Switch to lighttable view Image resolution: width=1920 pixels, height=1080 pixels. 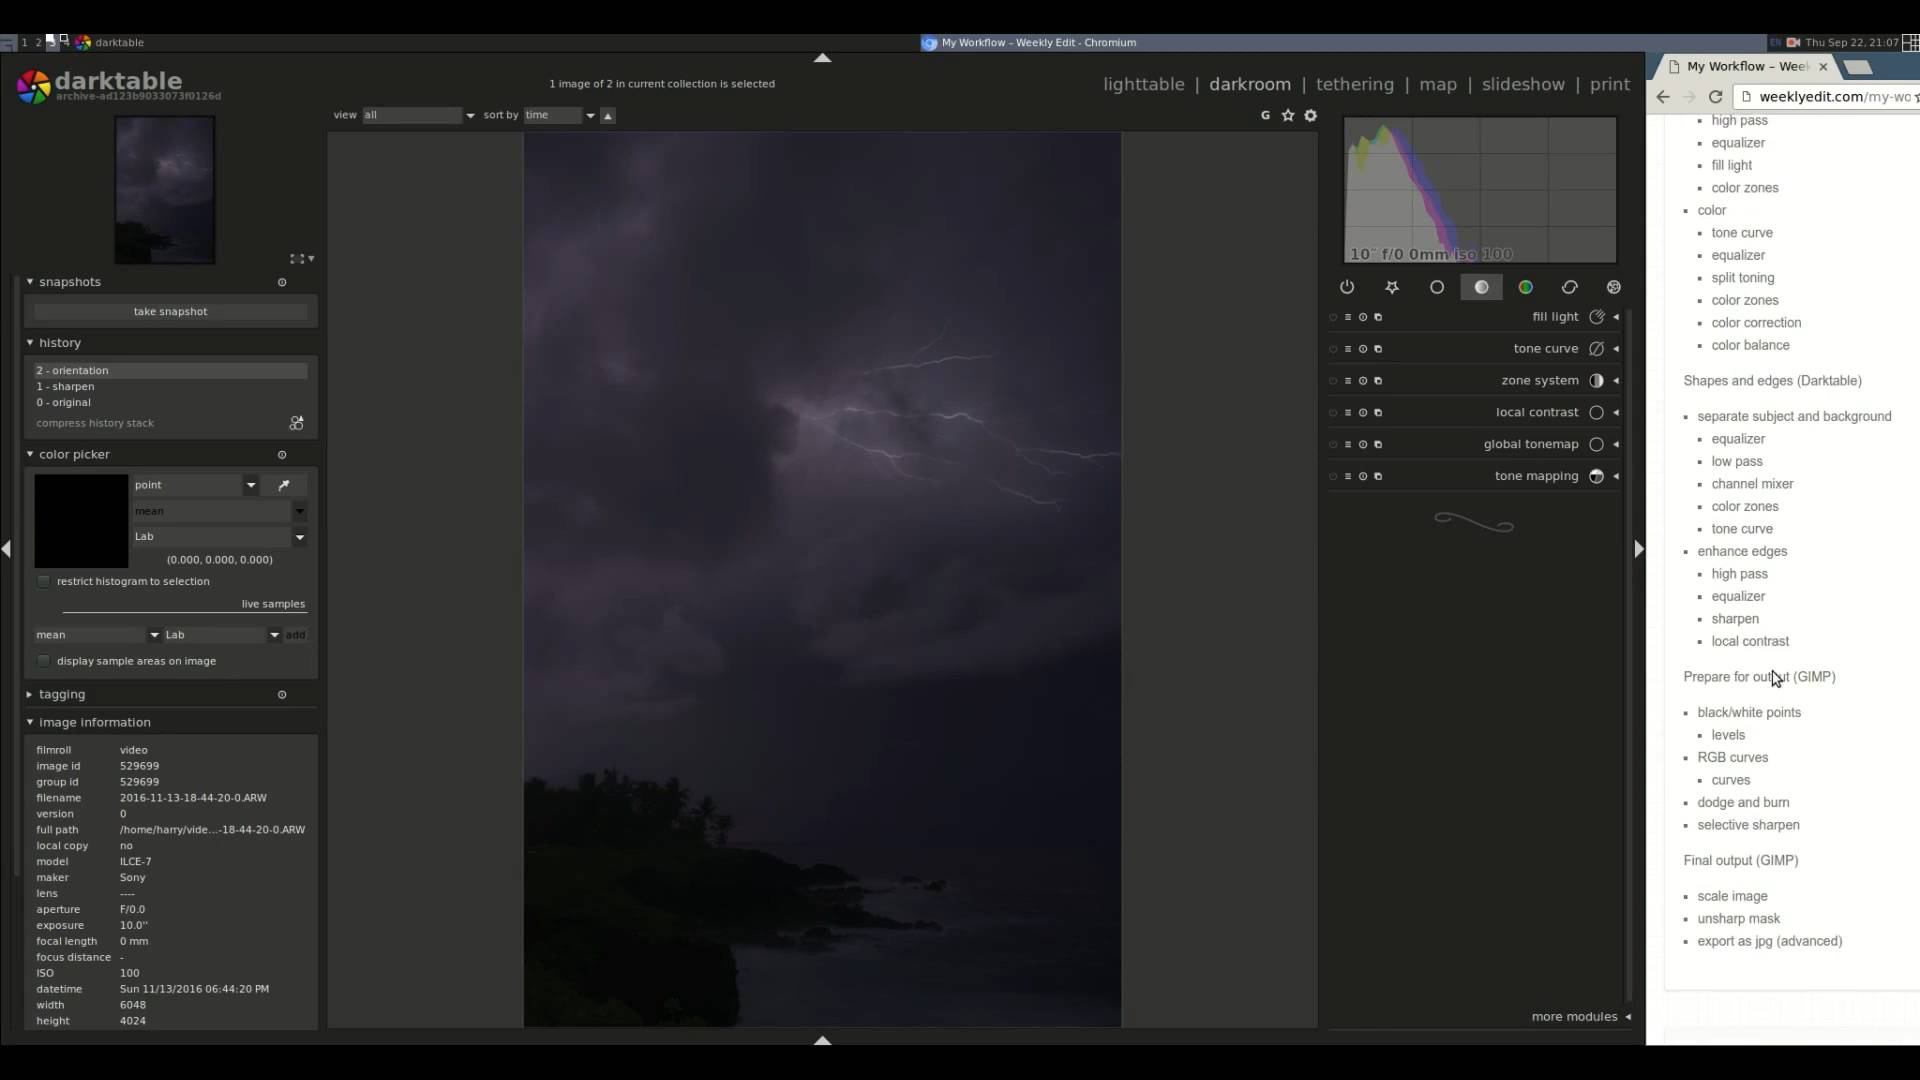(1143, 84)
